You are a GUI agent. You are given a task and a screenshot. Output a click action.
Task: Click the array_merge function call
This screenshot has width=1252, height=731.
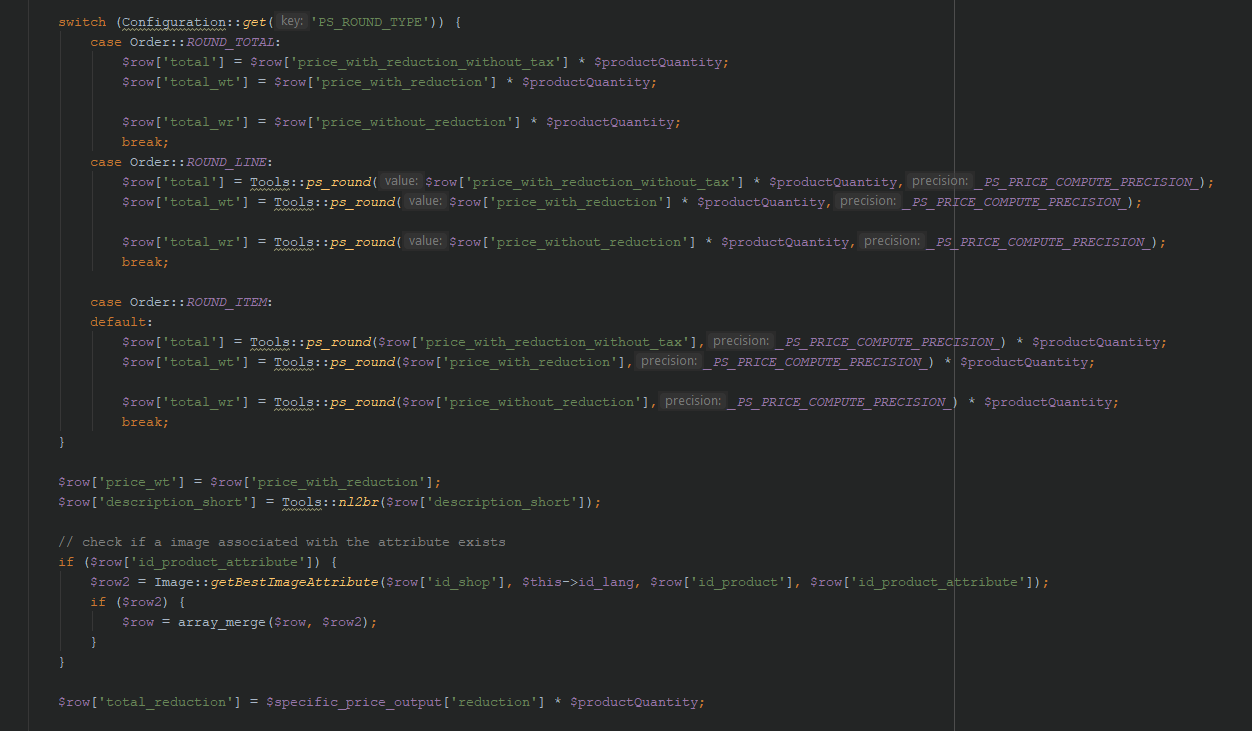pos(222,622)
